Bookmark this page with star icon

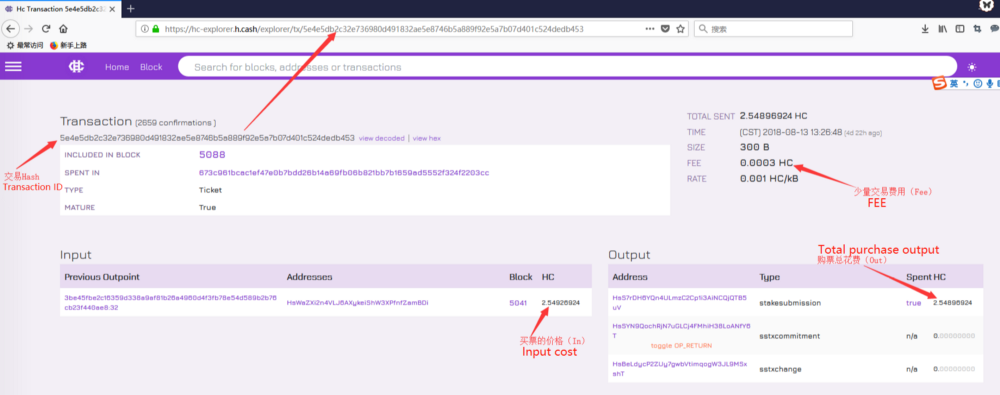(680, 29)
